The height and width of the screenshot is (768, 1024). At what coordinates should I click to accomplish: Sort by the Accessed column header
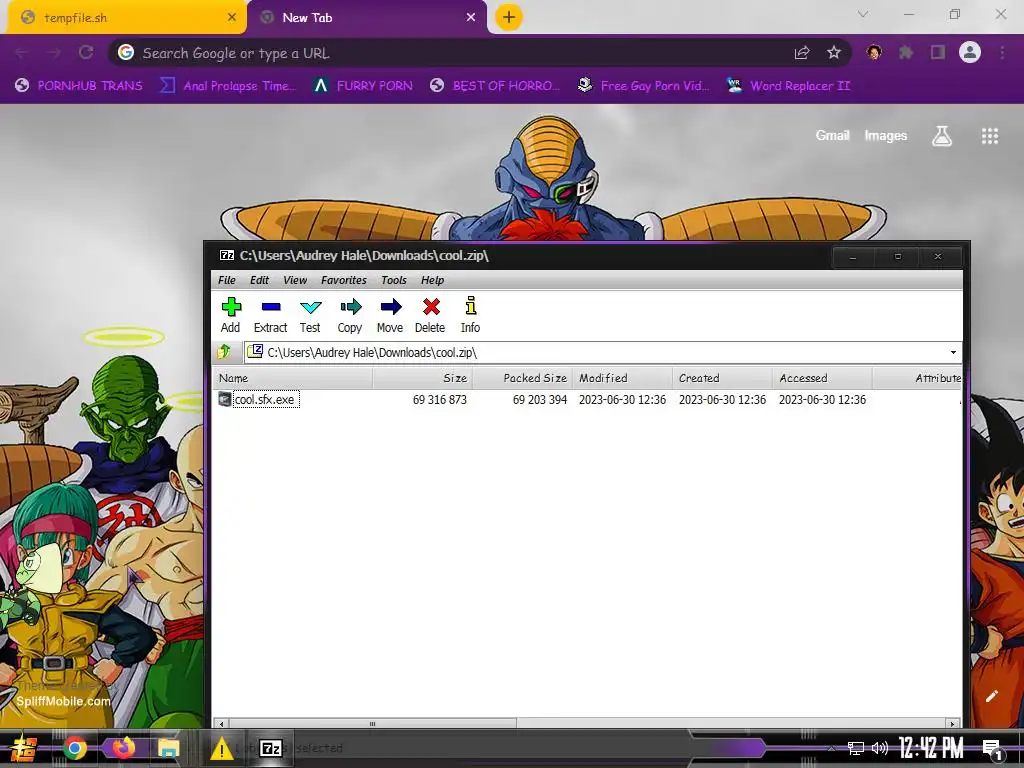pos(822,378)
